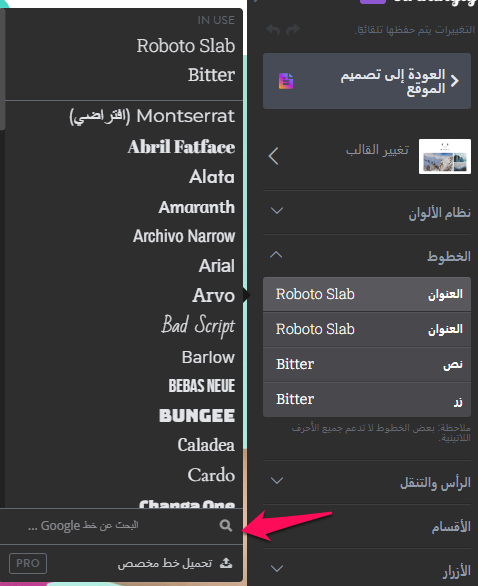Choose the Bad Script font
Screen dimensions: 478x586
click(198, 325)
